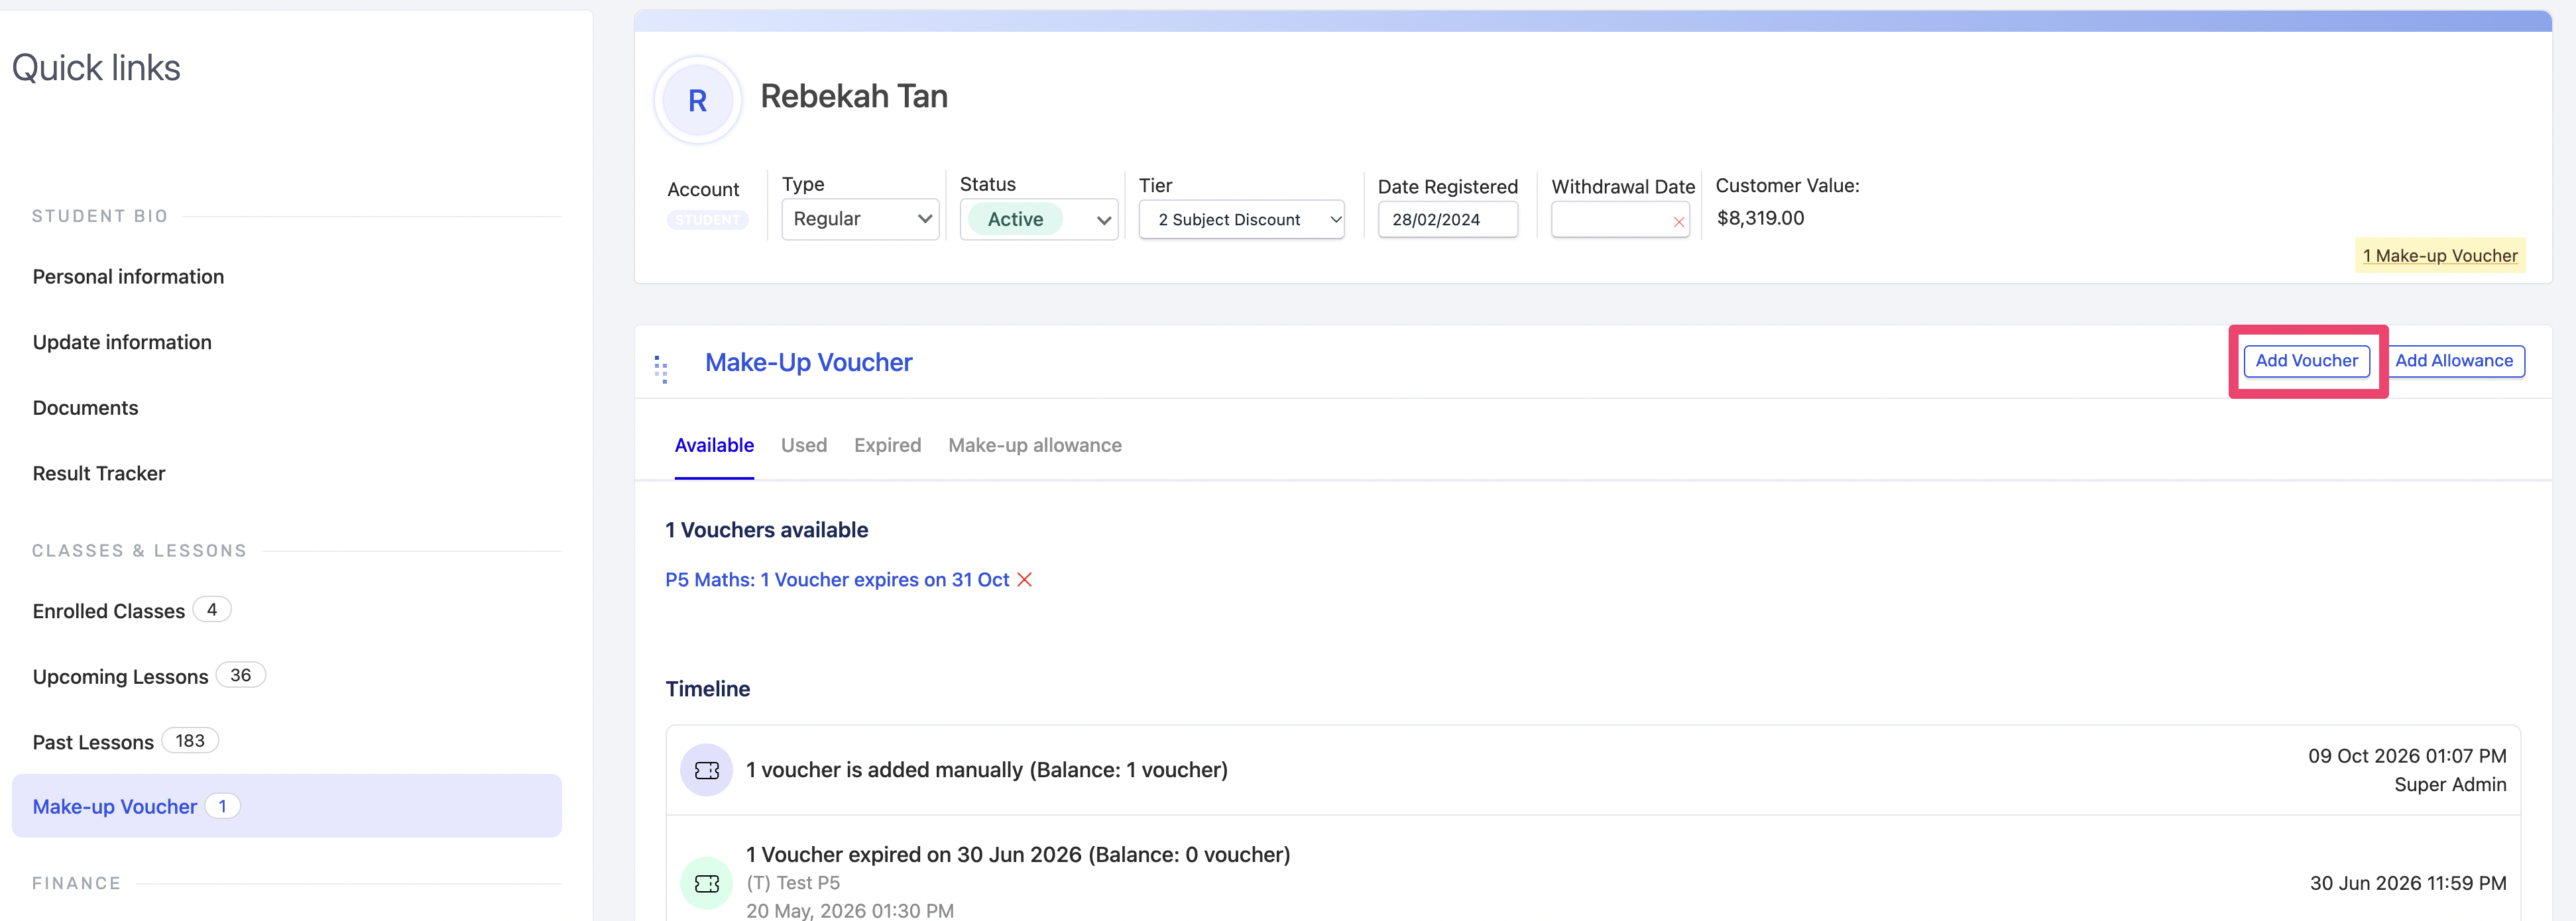The image size is (2576, 921).
Task: Go to Update information quick link
Action: tap(122, 342)
